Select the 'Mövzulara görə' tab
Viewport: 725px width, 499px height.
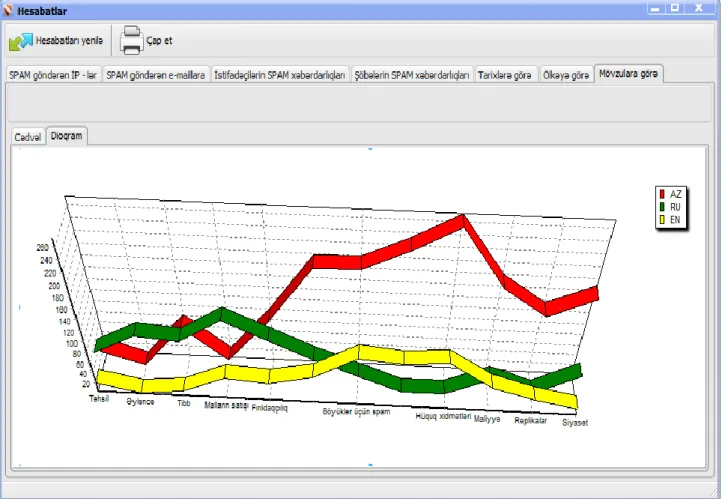tap(628, 74)
